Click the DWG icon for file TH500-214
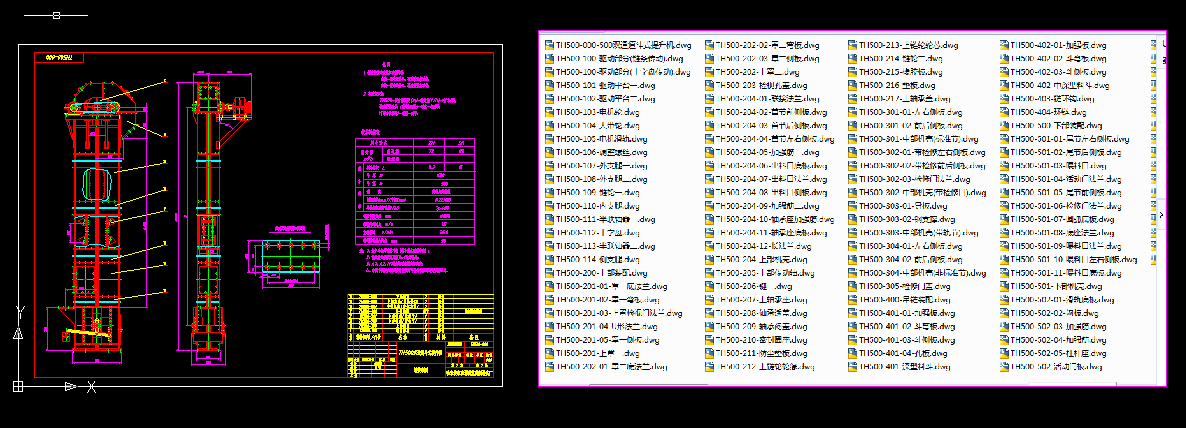 (853, 59)
